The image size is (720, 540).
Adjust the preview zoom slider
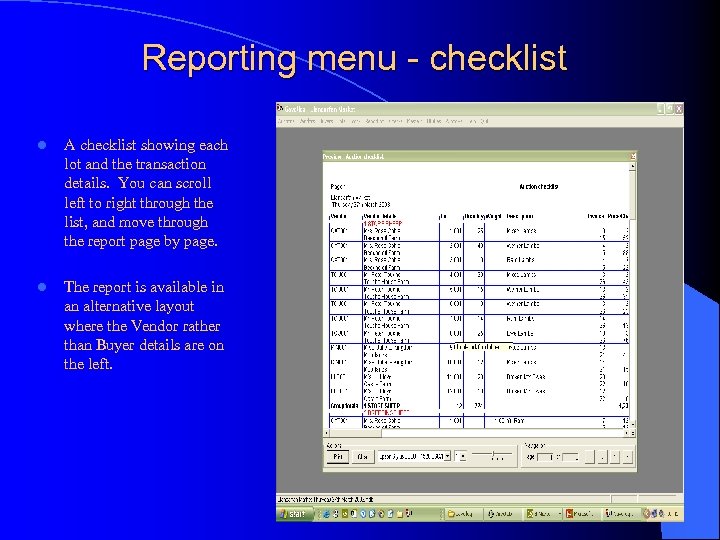pos(493,455)
